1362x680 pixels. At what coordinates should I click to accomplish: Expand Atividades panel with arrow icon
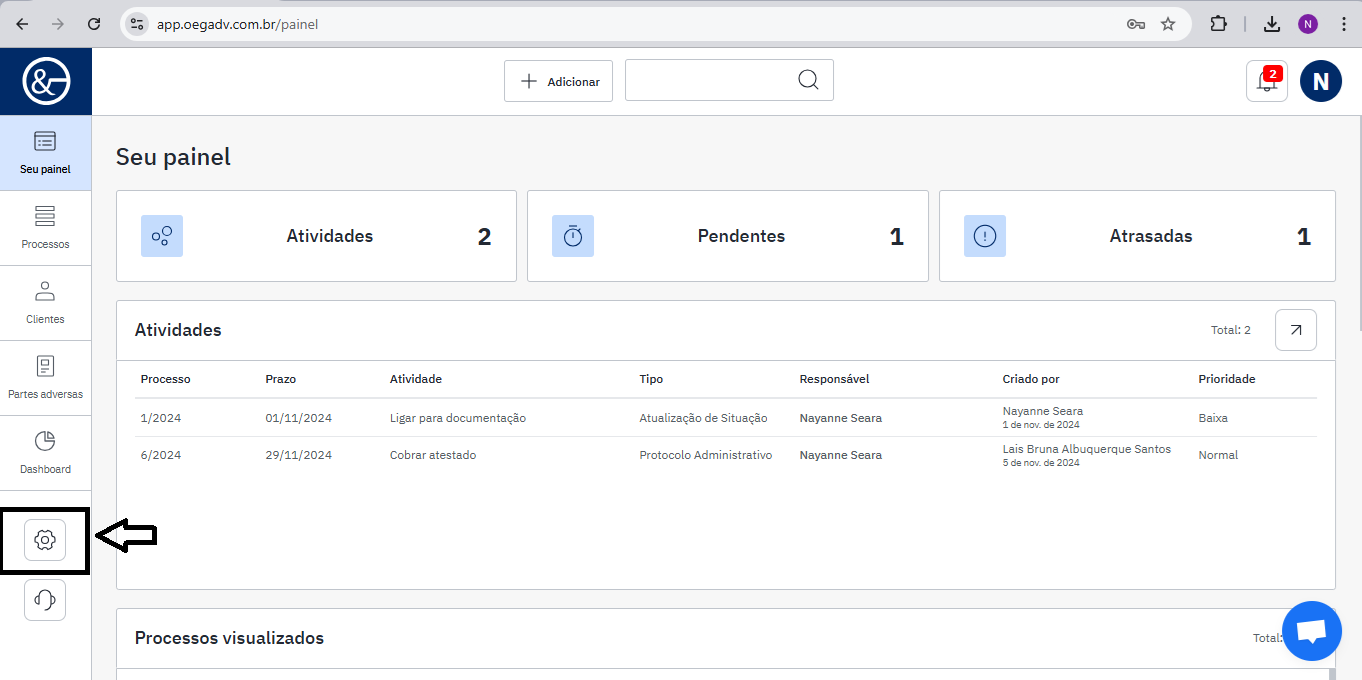point(1295,330)
